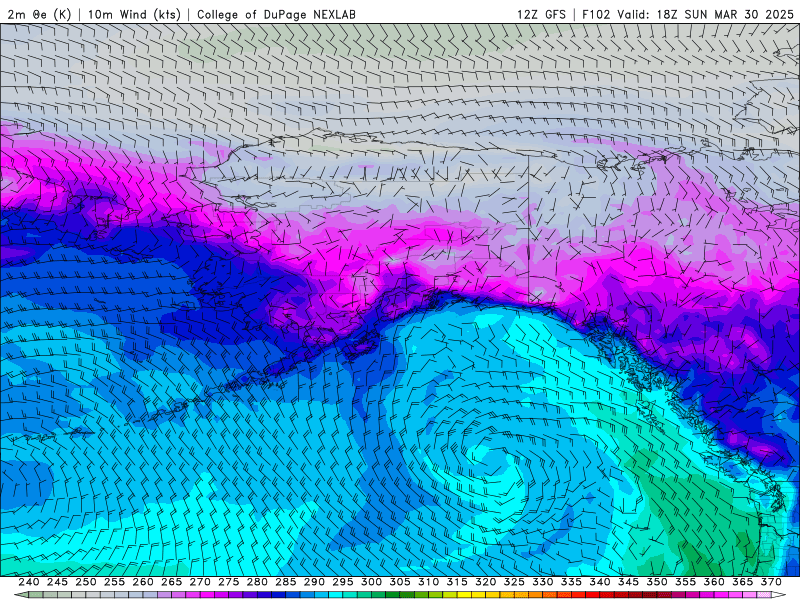
Task: Click the '10m Wind (kts)' title label
Action: [x=134, y=14]
